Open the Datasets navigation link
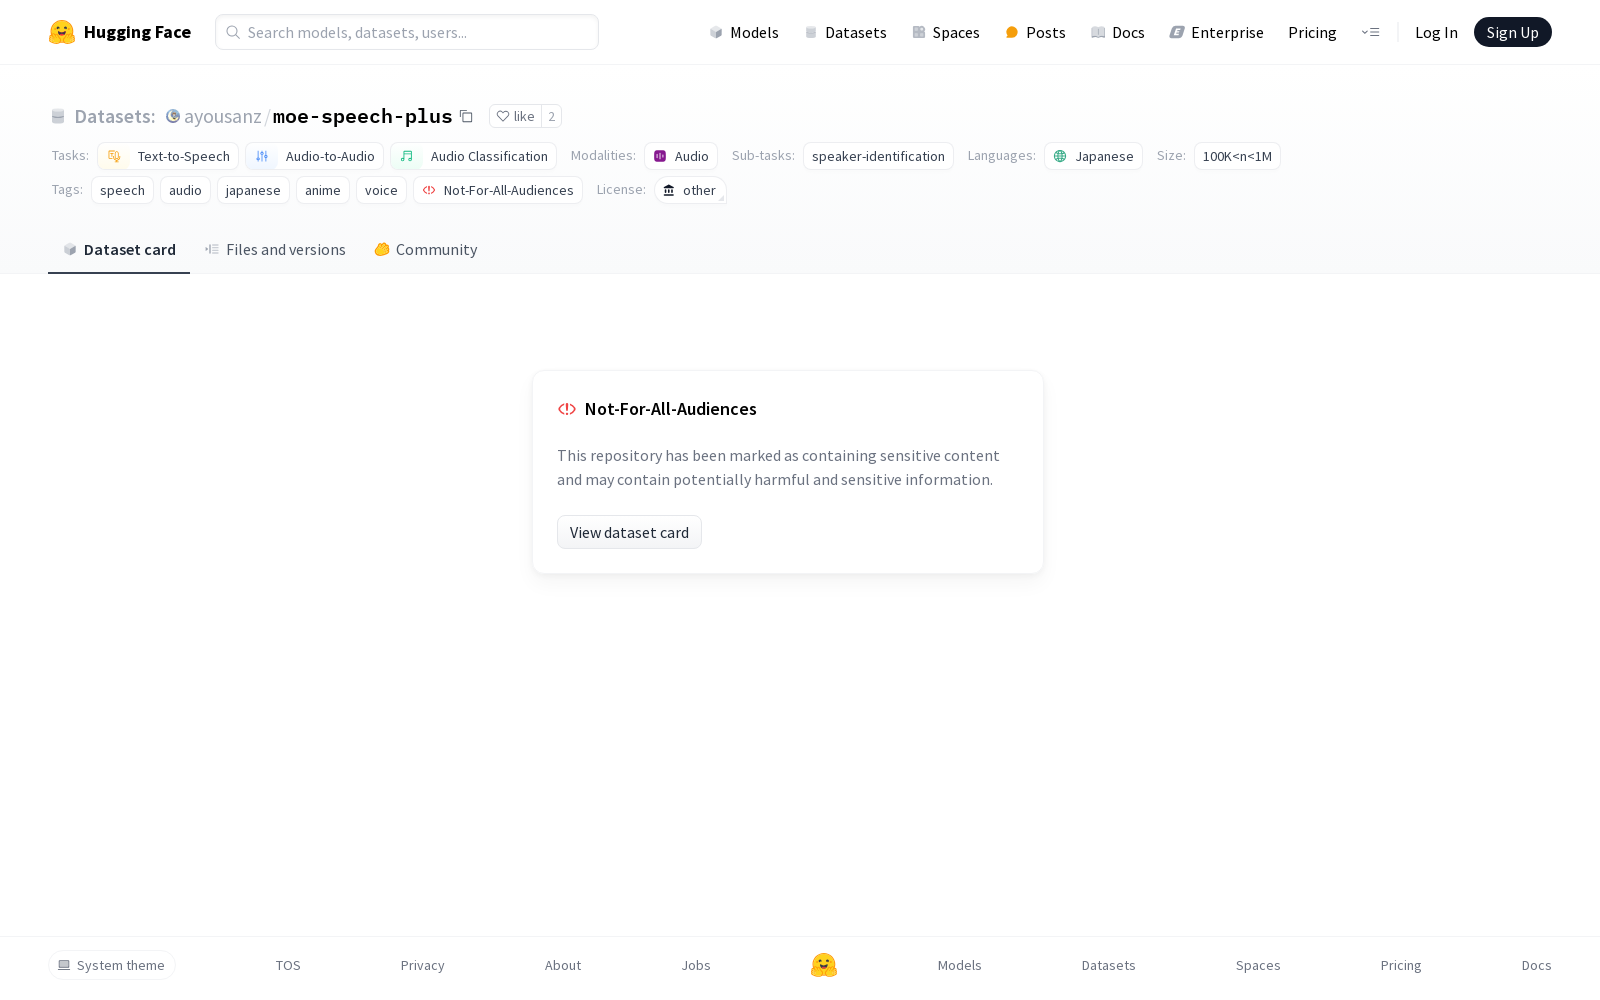 846,32
